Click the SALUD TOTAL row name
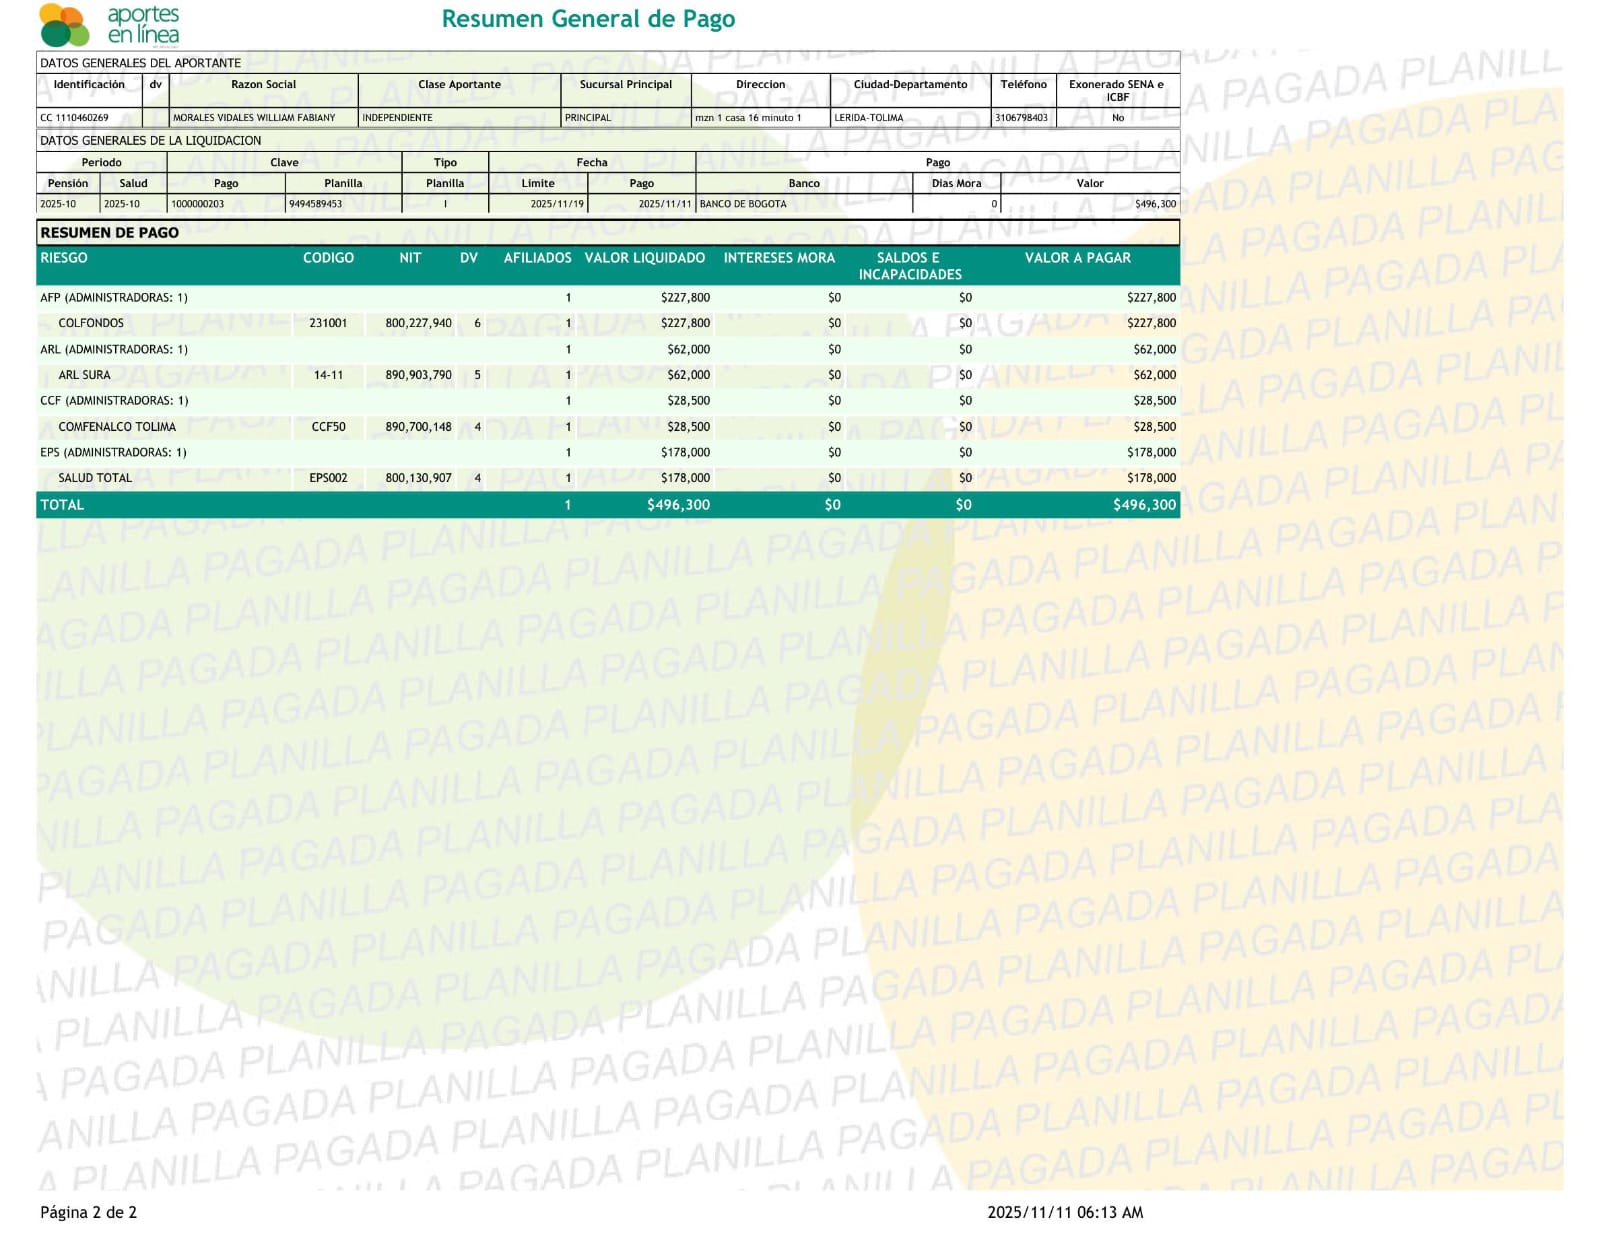This screenshot has width=1600, height=1236. (95, 478)
